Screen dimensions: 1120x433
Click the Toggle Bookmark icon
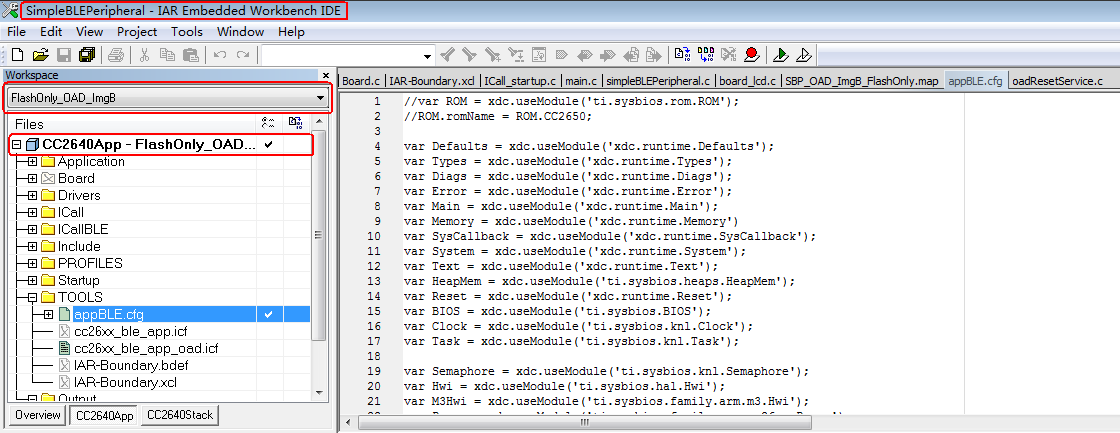tap(562, 55)
